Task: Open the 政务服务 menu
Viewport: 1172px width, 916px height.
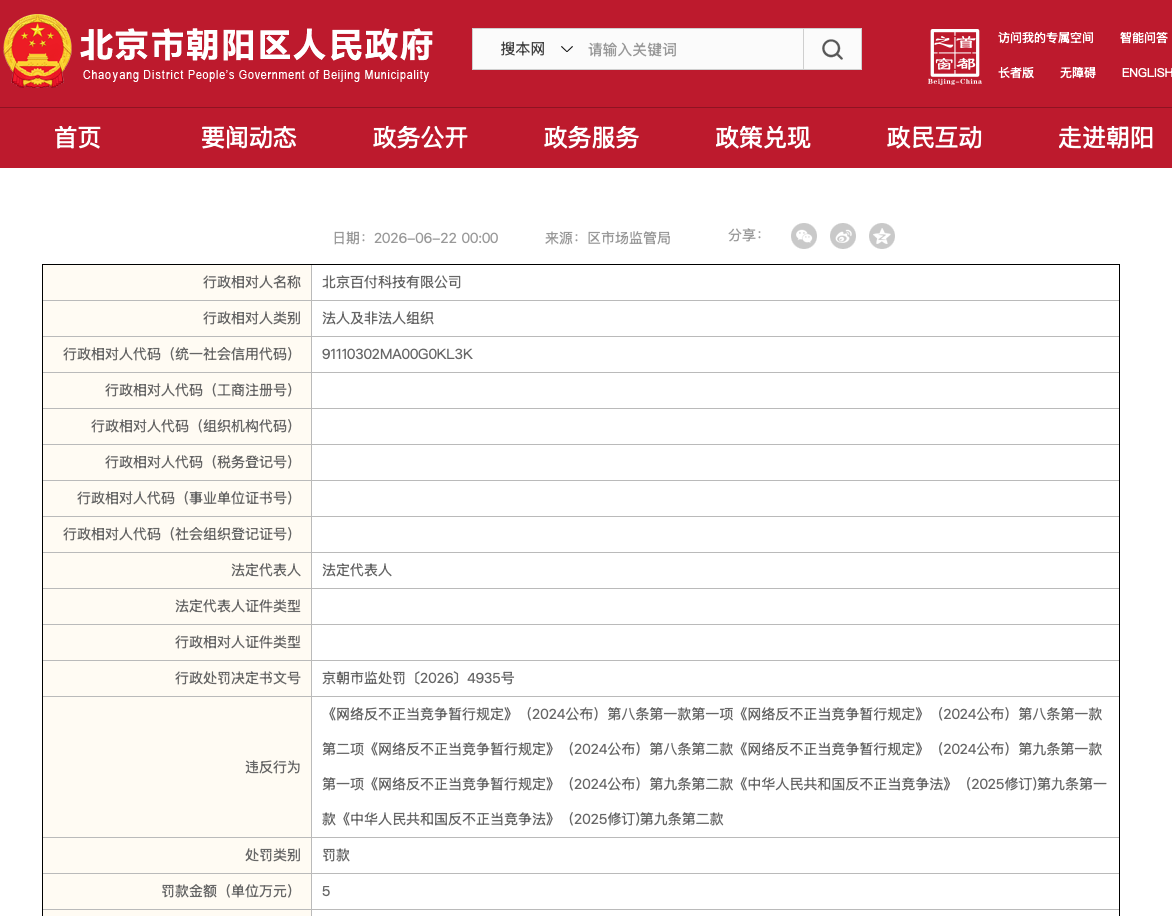Action: click(x=591, y=137)
